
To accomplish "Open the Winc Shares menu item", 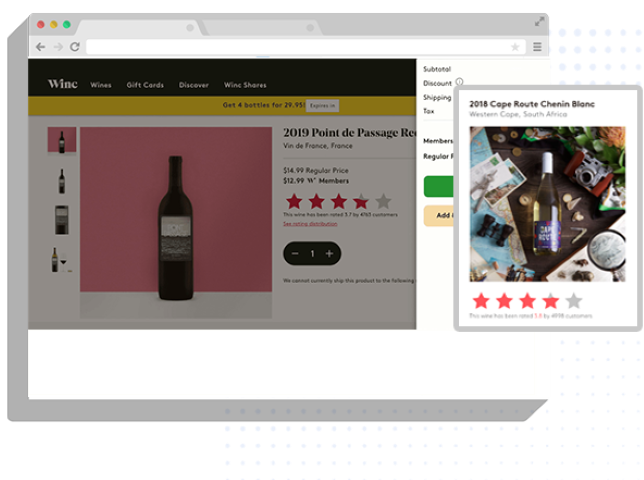I will click(245, 85).
